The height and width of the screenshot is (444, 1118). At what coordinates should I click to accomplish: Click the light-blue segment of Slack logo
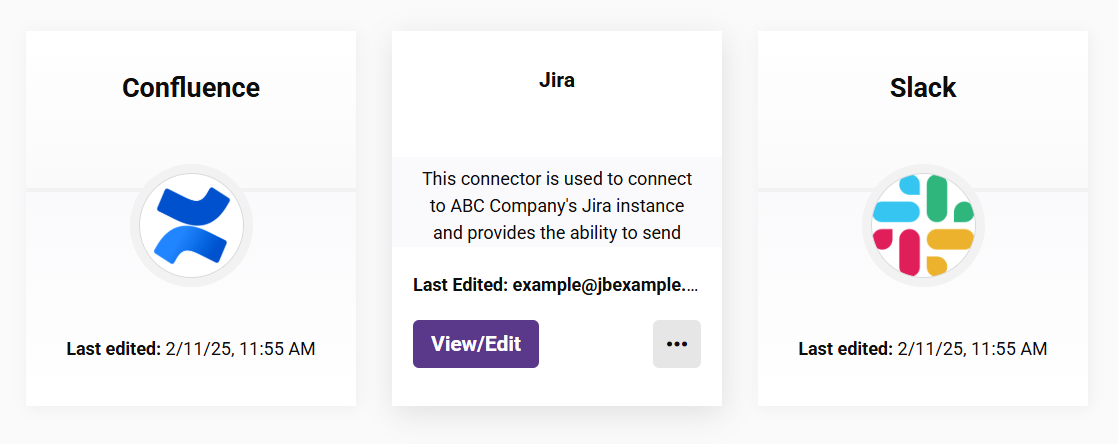tap(896, 212)
